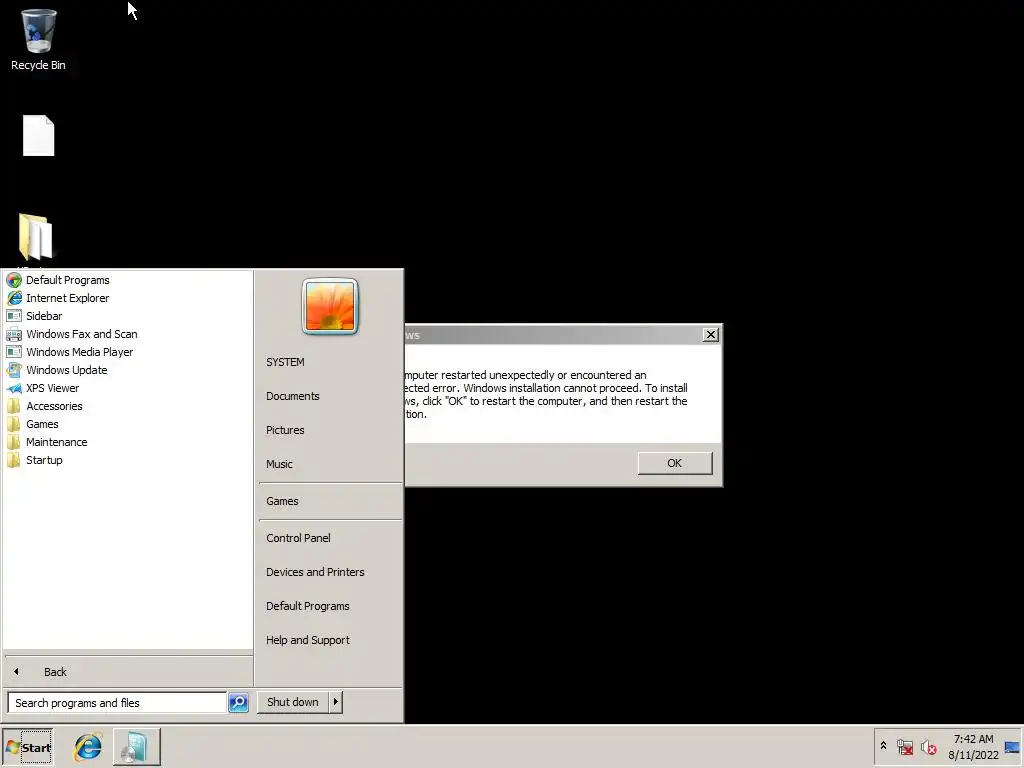Viewport: 1024px width, 768px height.
Task: Click the Show desktop icon in tray
Action: pyautogui.click(x=1012, y=747)
